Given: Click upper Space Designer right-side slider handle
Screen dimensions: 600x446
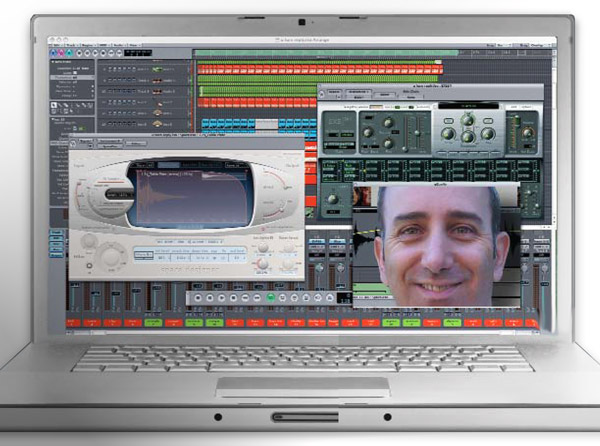Looking at the screenshot, I should [286, 188].
